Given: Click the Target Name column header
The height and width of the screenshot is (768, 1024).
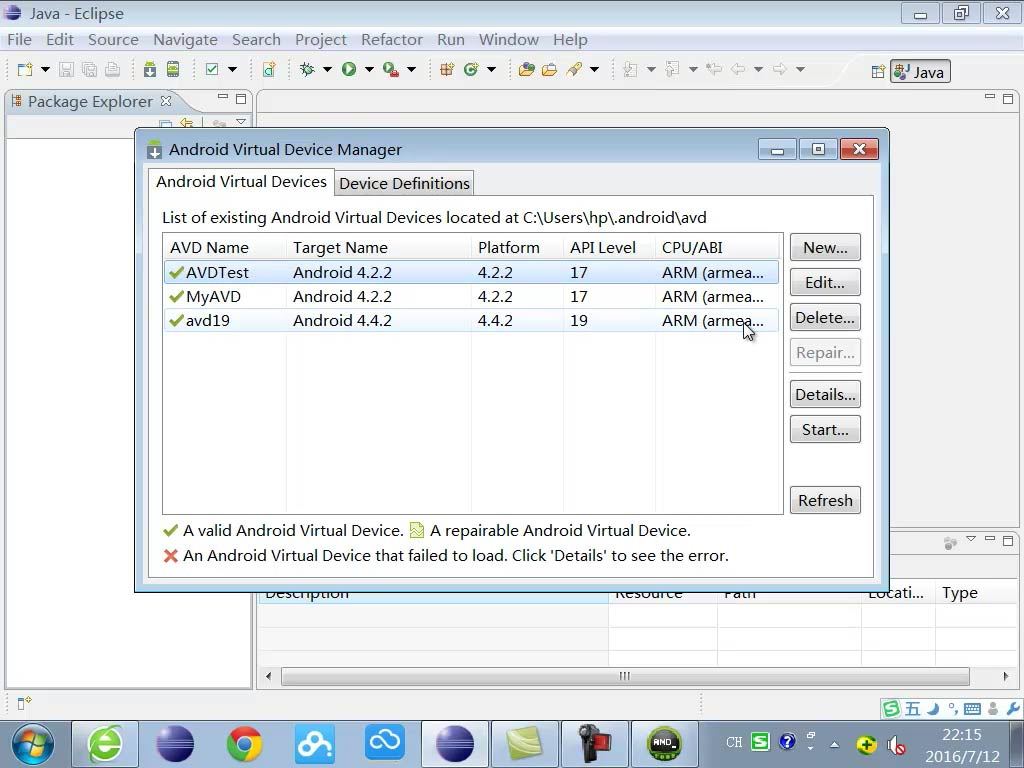Looking at the screenshot, I should pos(378,248).
